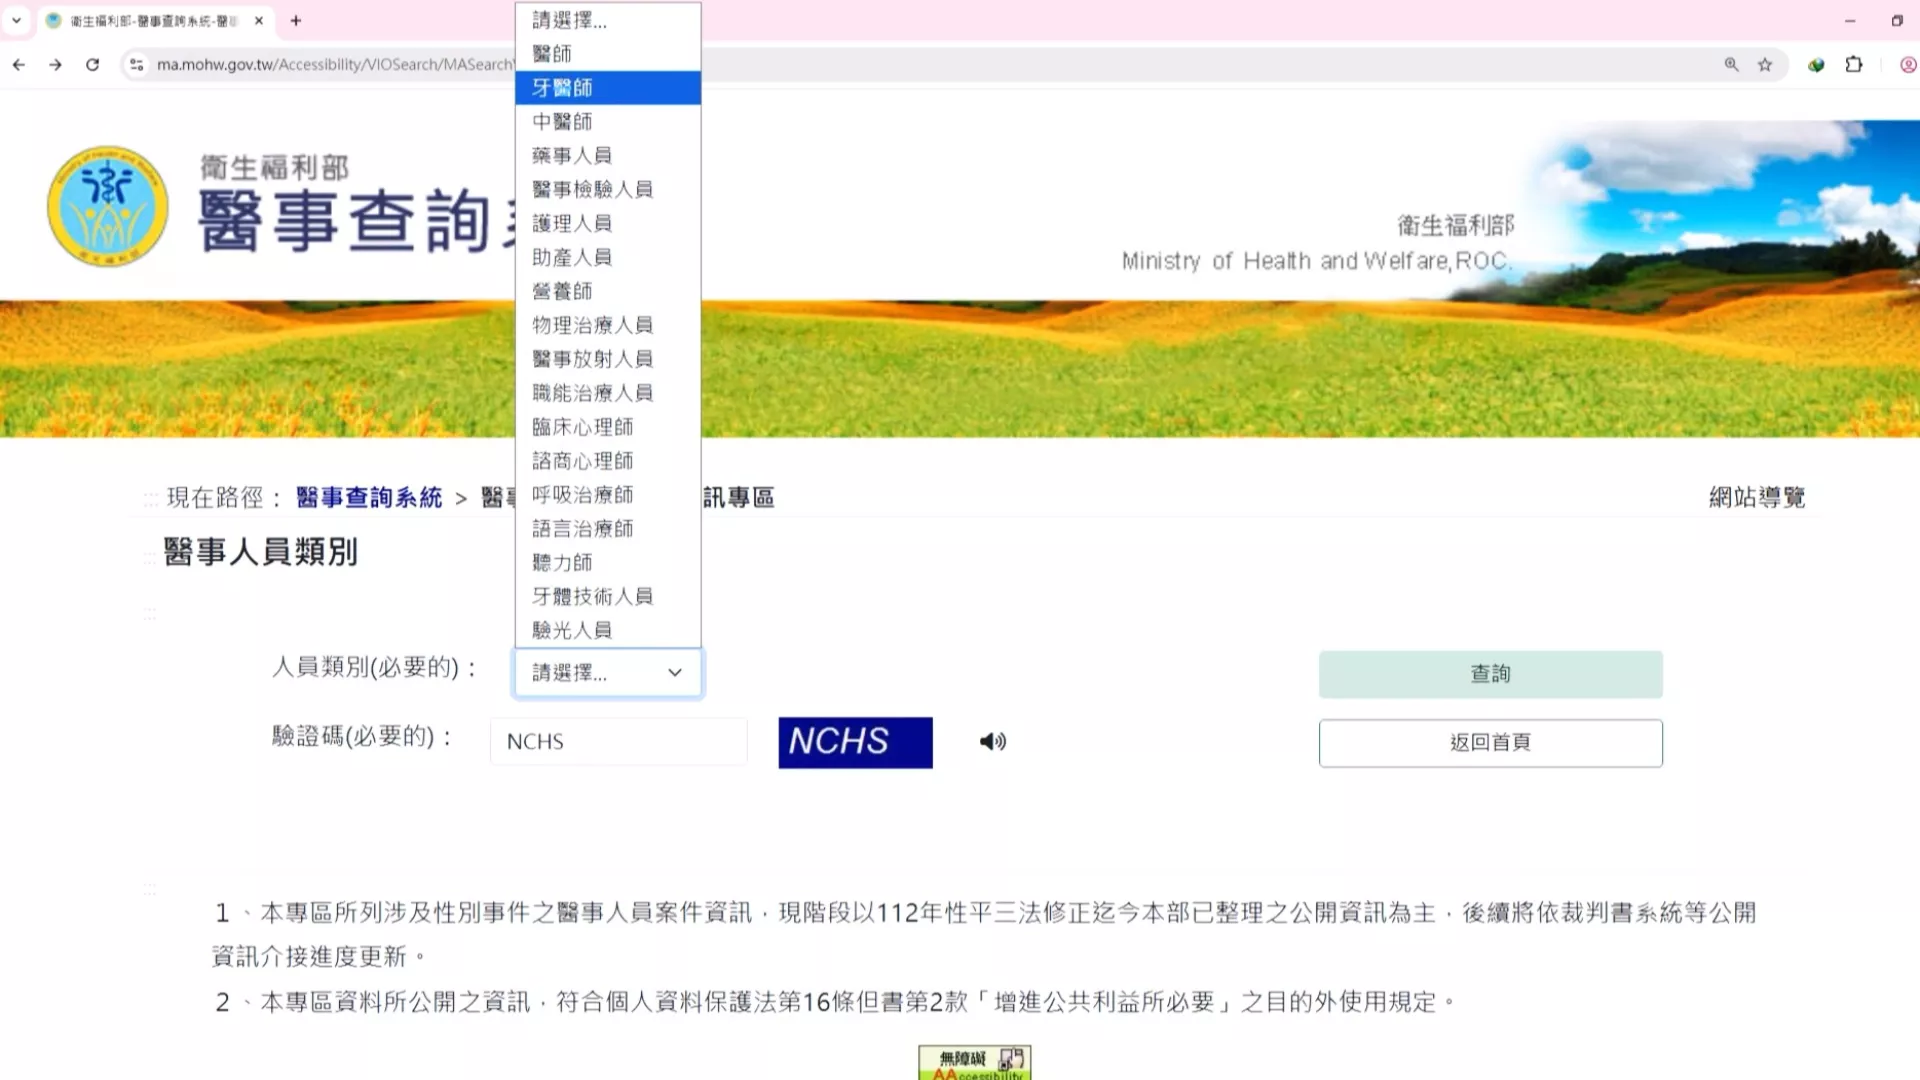Click the zoom magnifier icon in address bar
This screenshot has width=1920, height=1080.
1731,65
